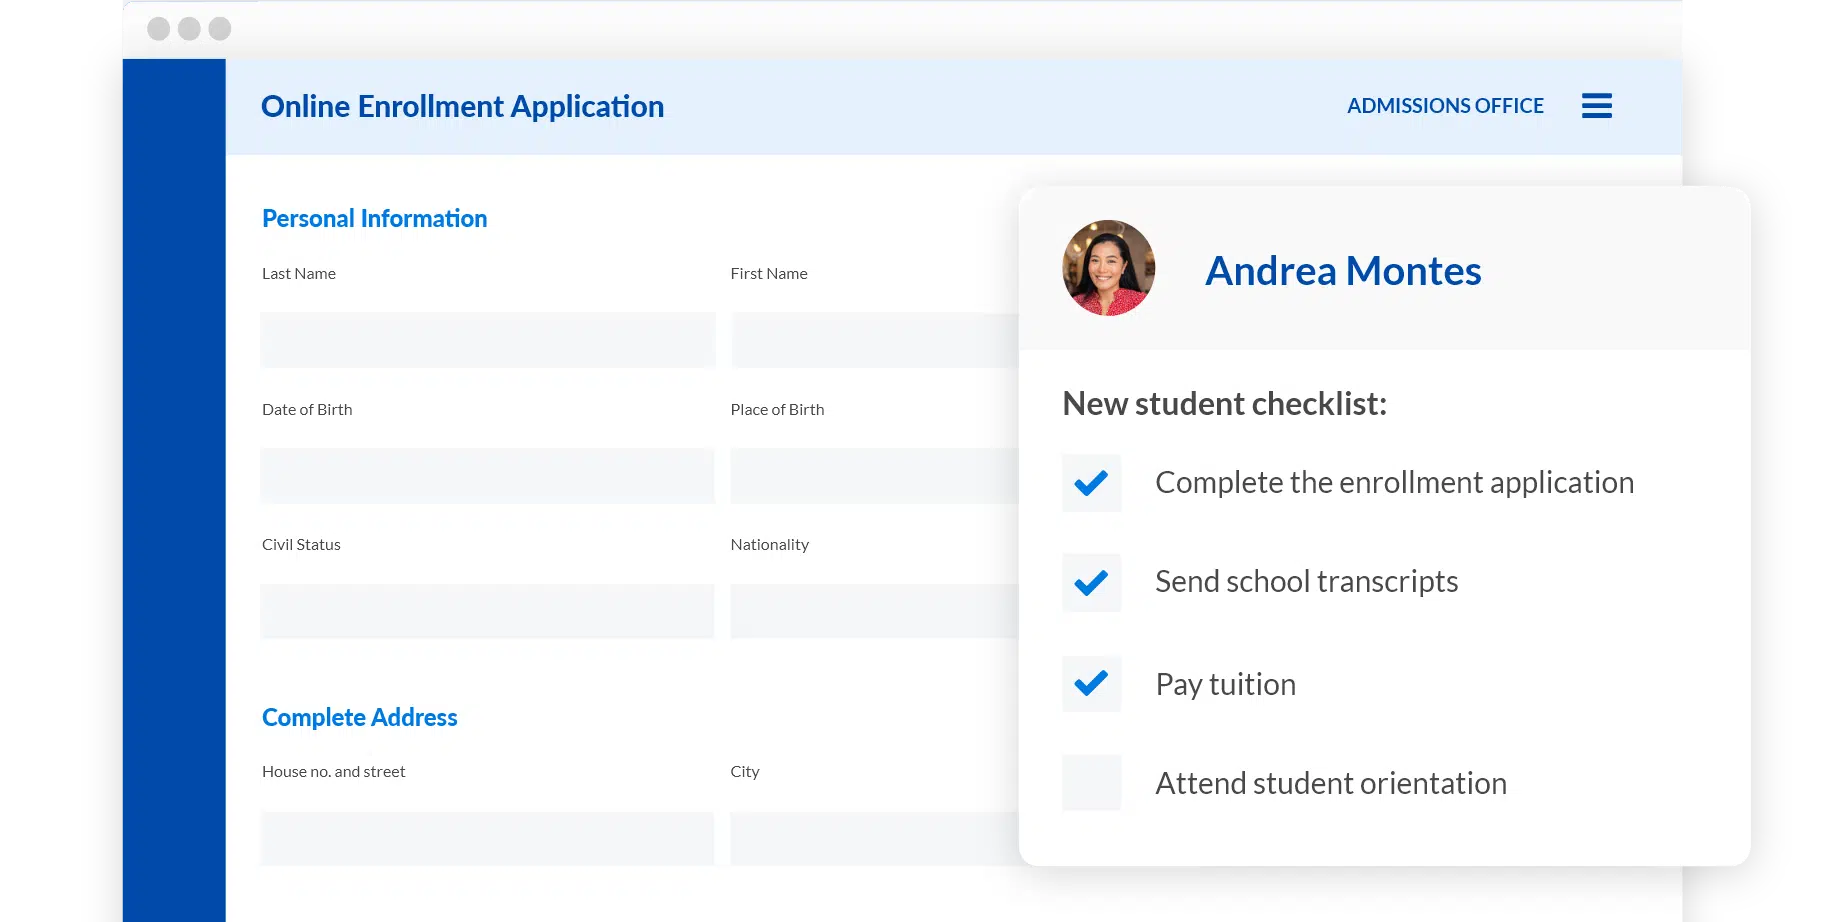Click the blue checkmark beside Pay tuition

click(1091, 684)
